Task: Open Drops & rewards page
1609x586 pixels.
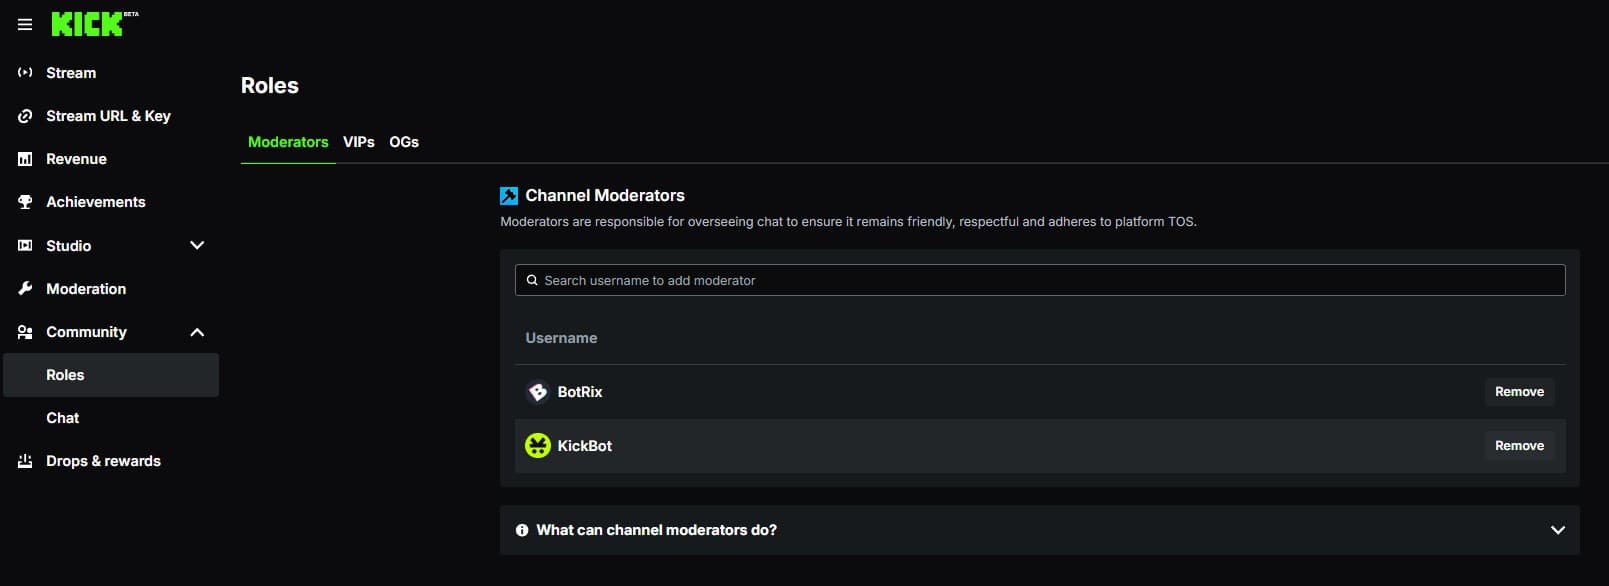Action: (111, 461)
